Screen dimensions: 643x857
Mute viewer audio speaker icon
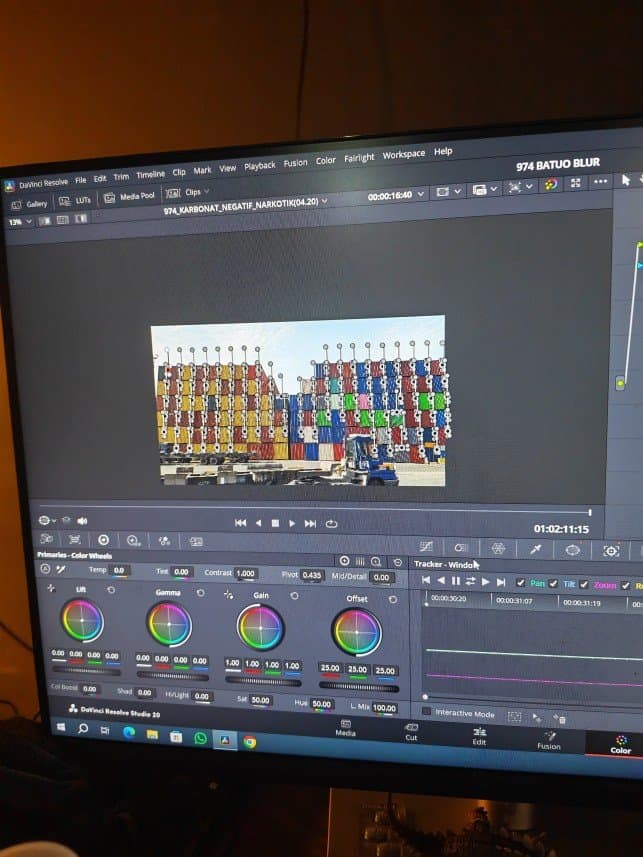pos(82,521)
